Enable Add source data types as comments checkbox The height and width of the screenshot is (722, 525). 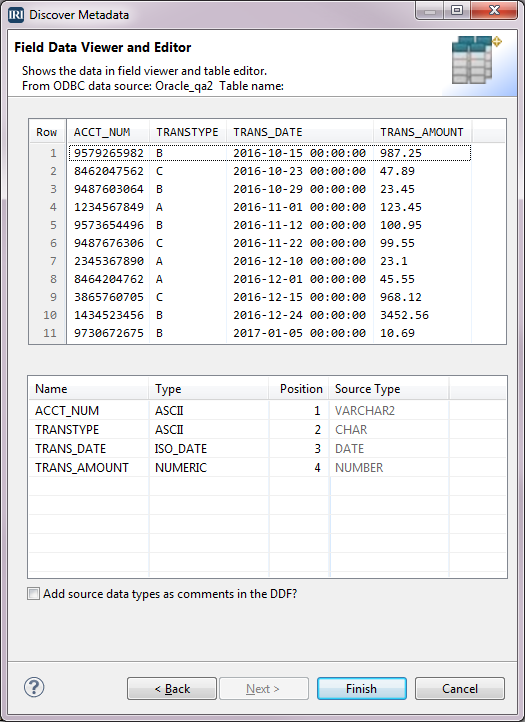tap(34, 594)
